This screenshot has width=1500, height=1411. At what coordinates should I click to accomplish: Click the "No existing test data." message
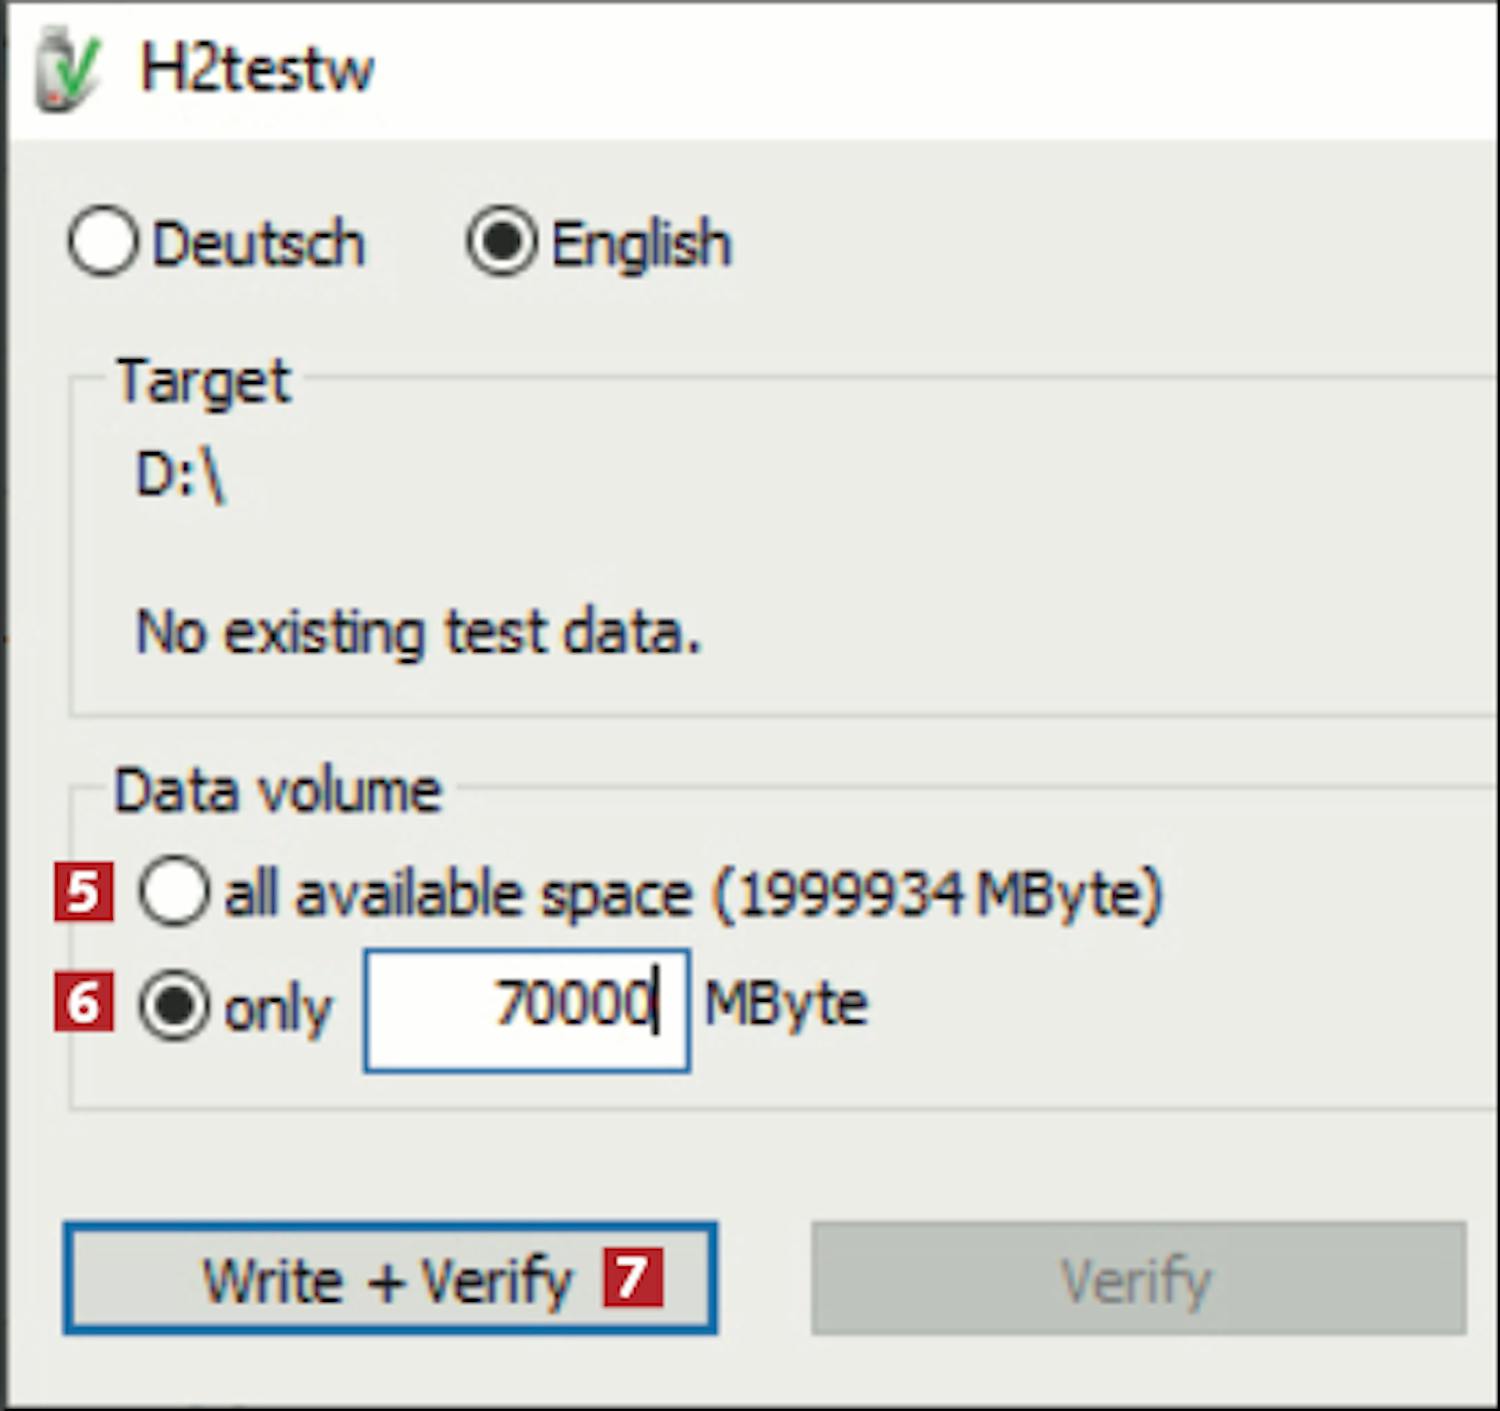click(x=418, y=633)
